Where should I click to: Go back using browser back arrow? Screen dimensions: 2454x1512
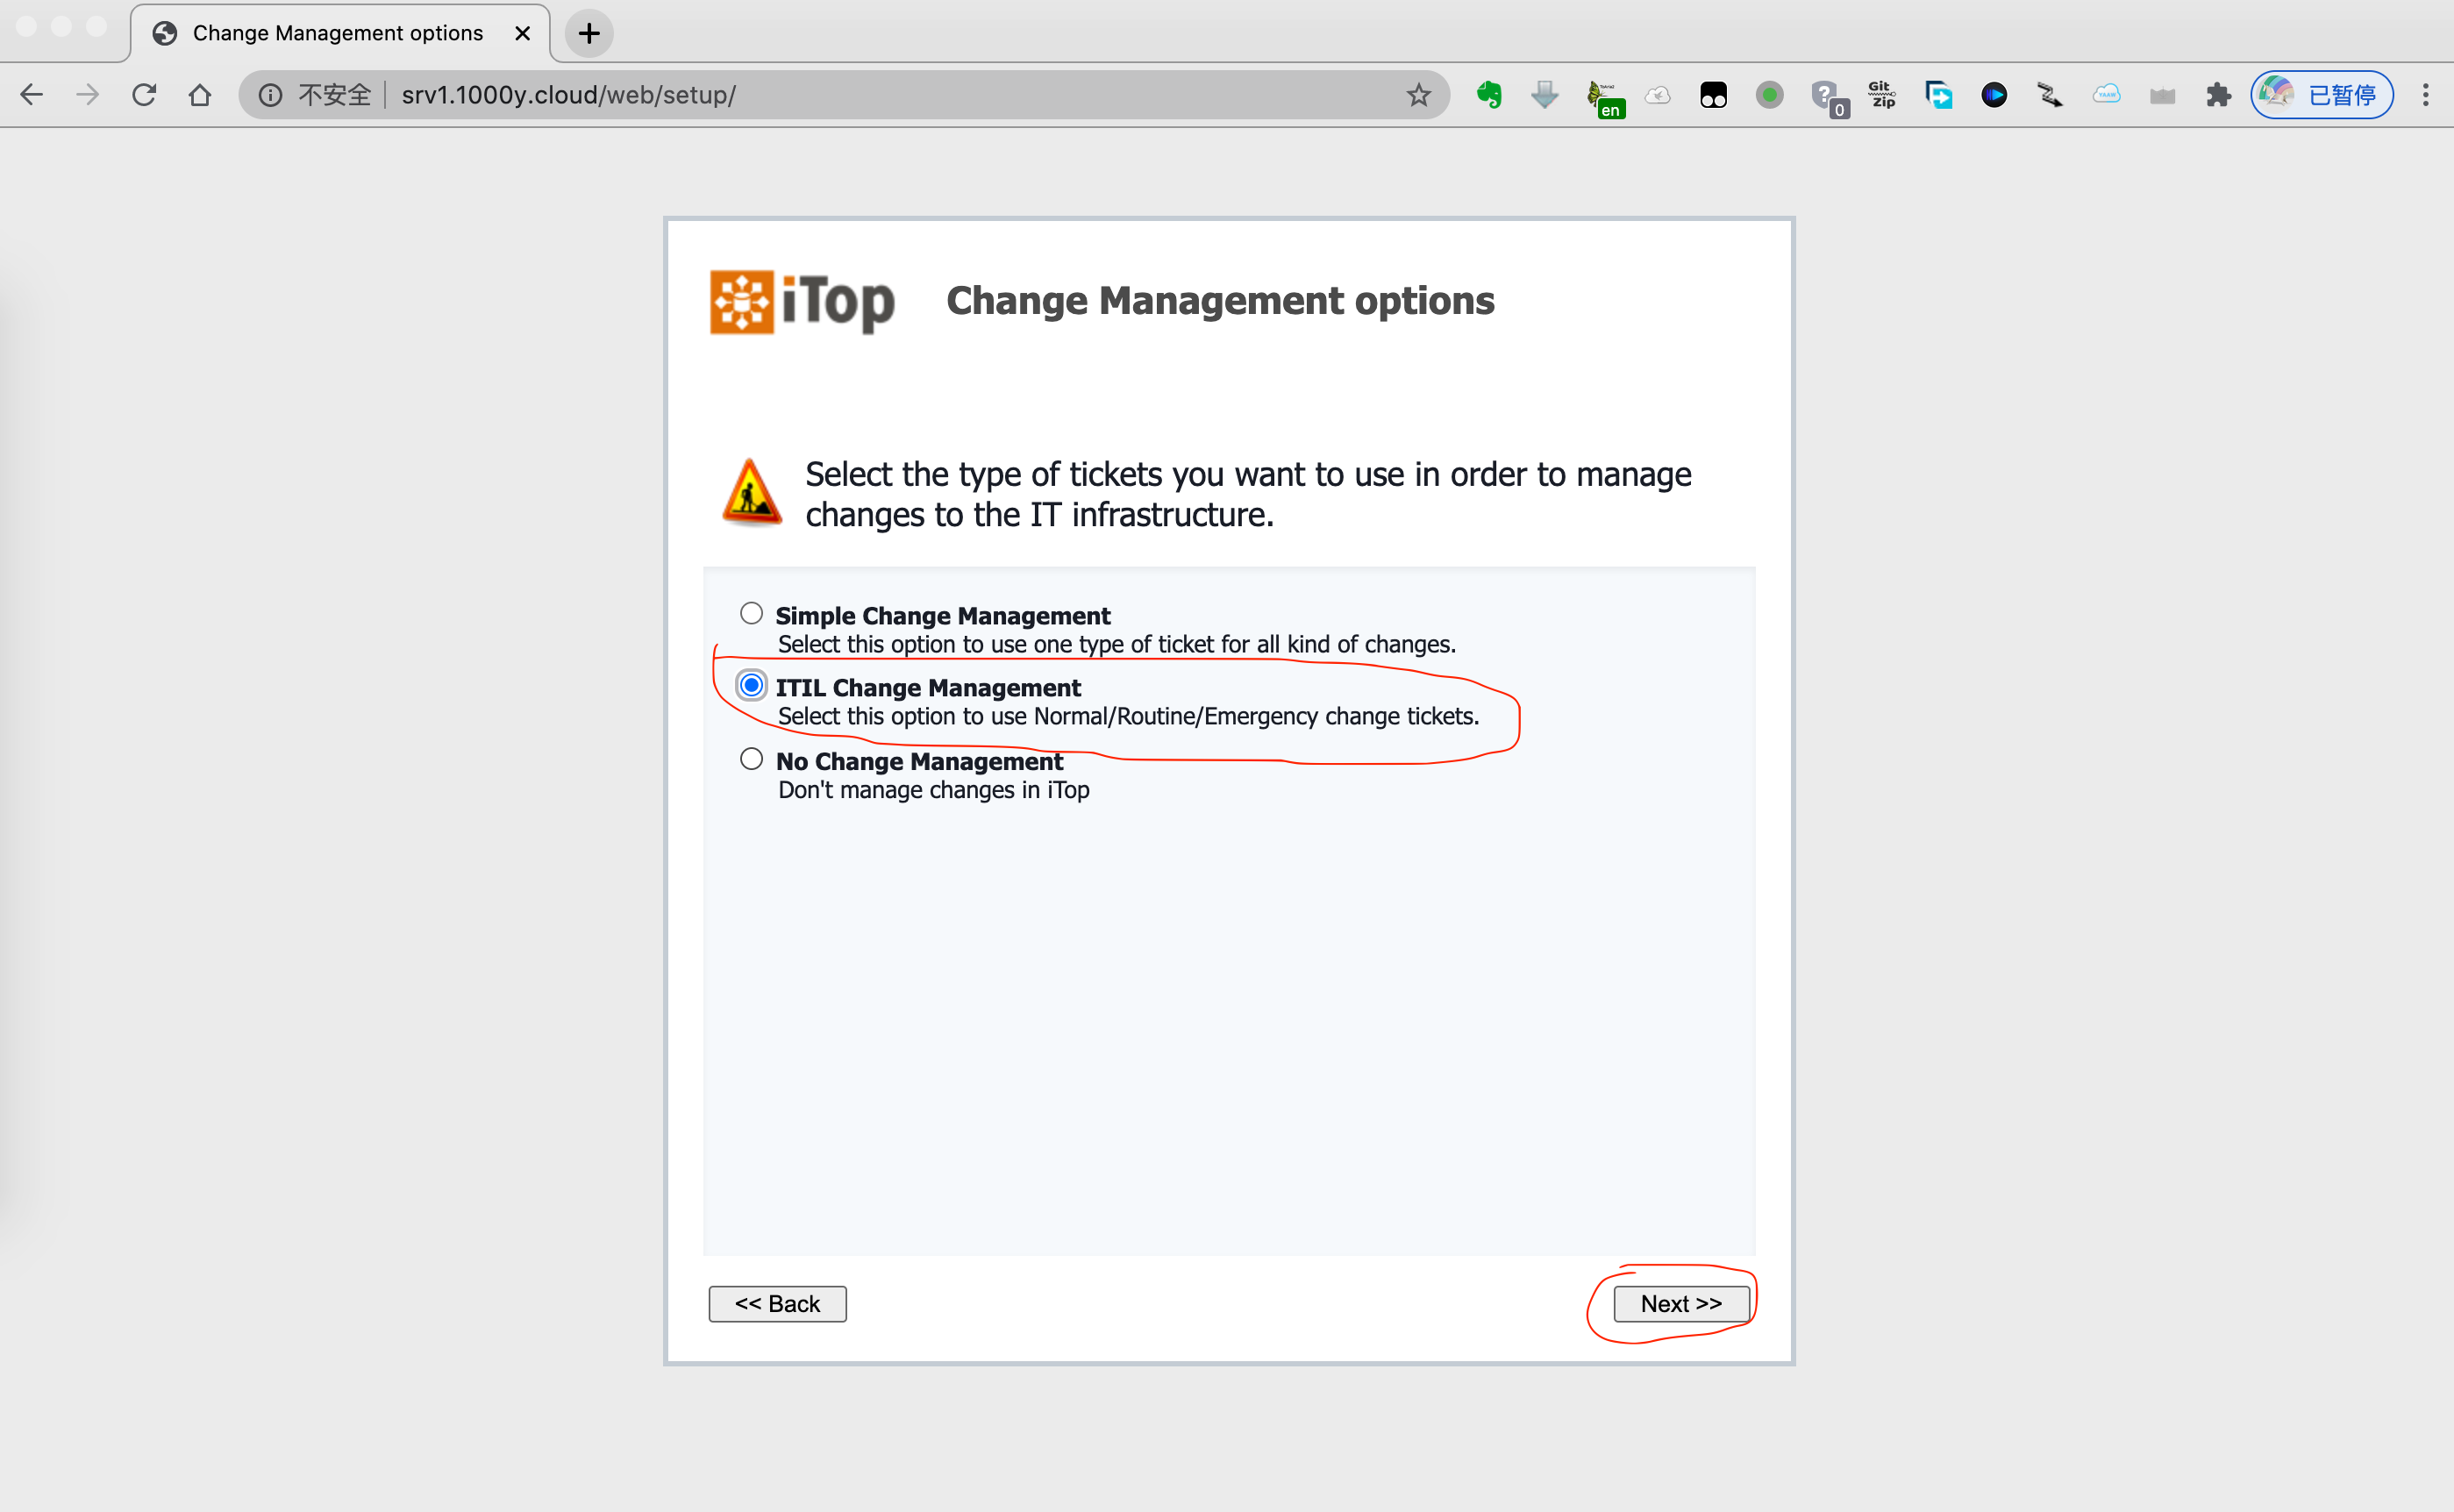click(x=32, y=95)
